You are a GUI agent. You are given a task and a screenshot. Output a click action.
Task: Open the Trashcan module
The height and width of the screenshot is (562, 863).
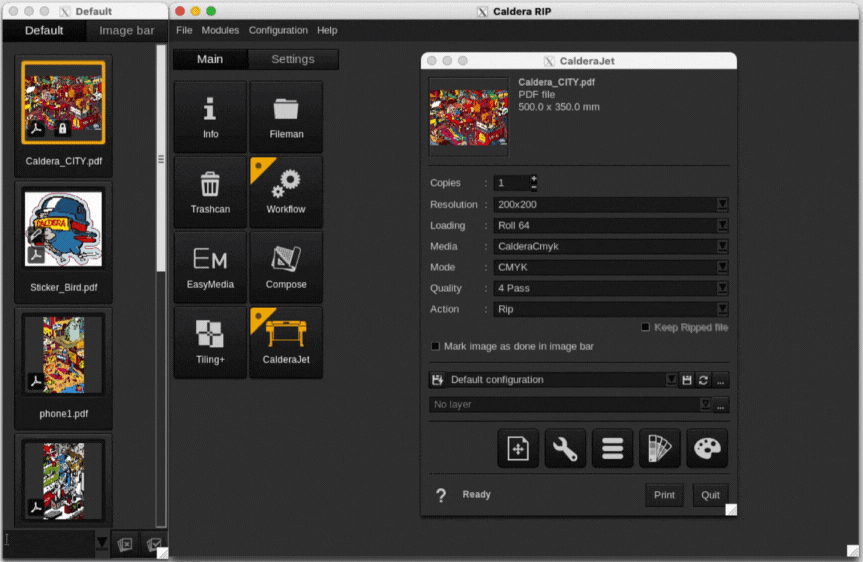[210, 192]
